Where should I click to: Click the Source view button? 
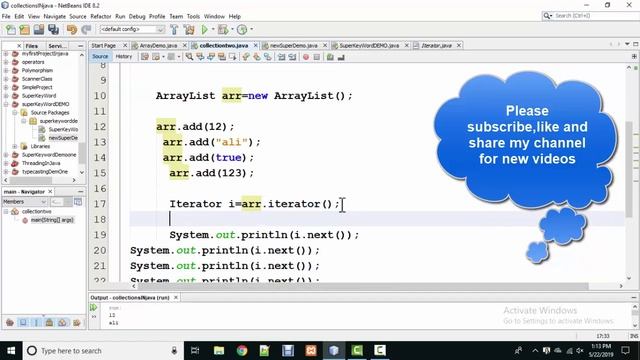(x=100, y=57)
